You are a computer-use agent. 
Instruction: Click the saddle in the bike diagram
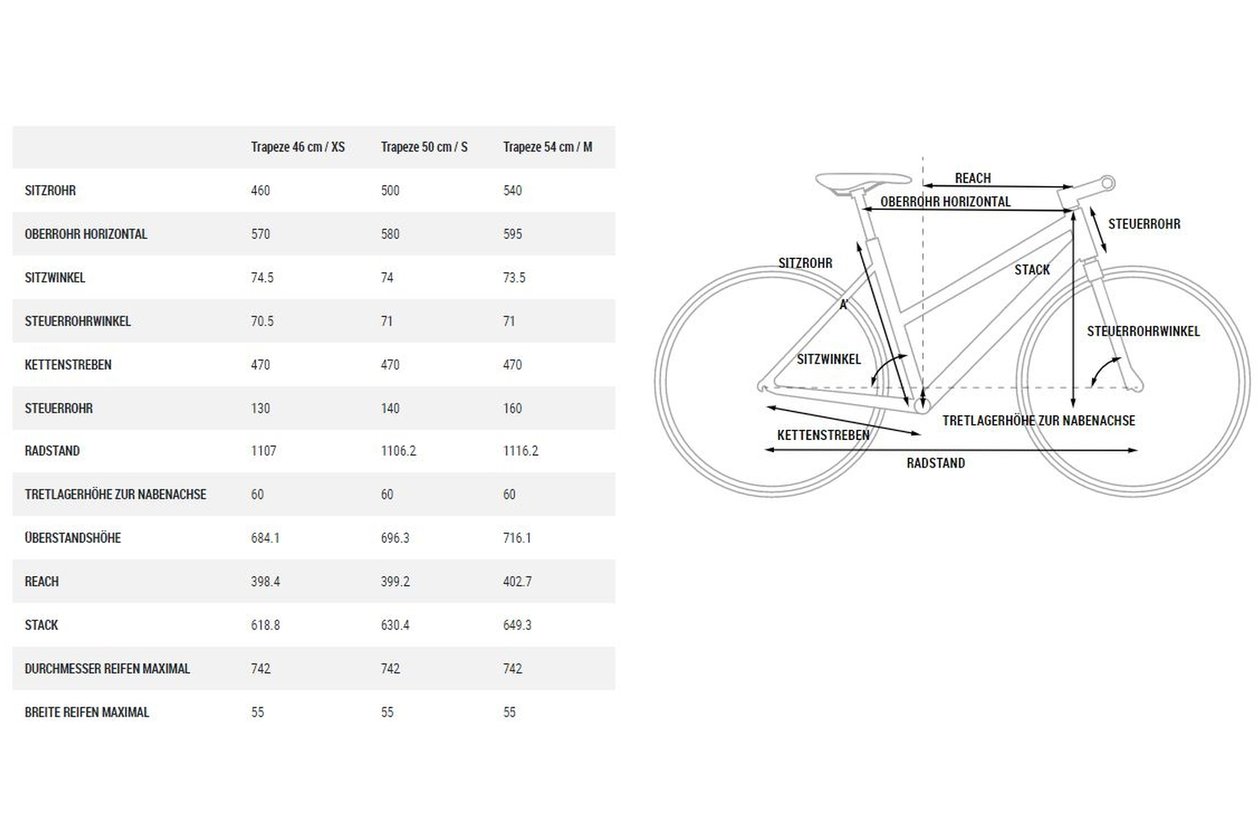point(864,181)
